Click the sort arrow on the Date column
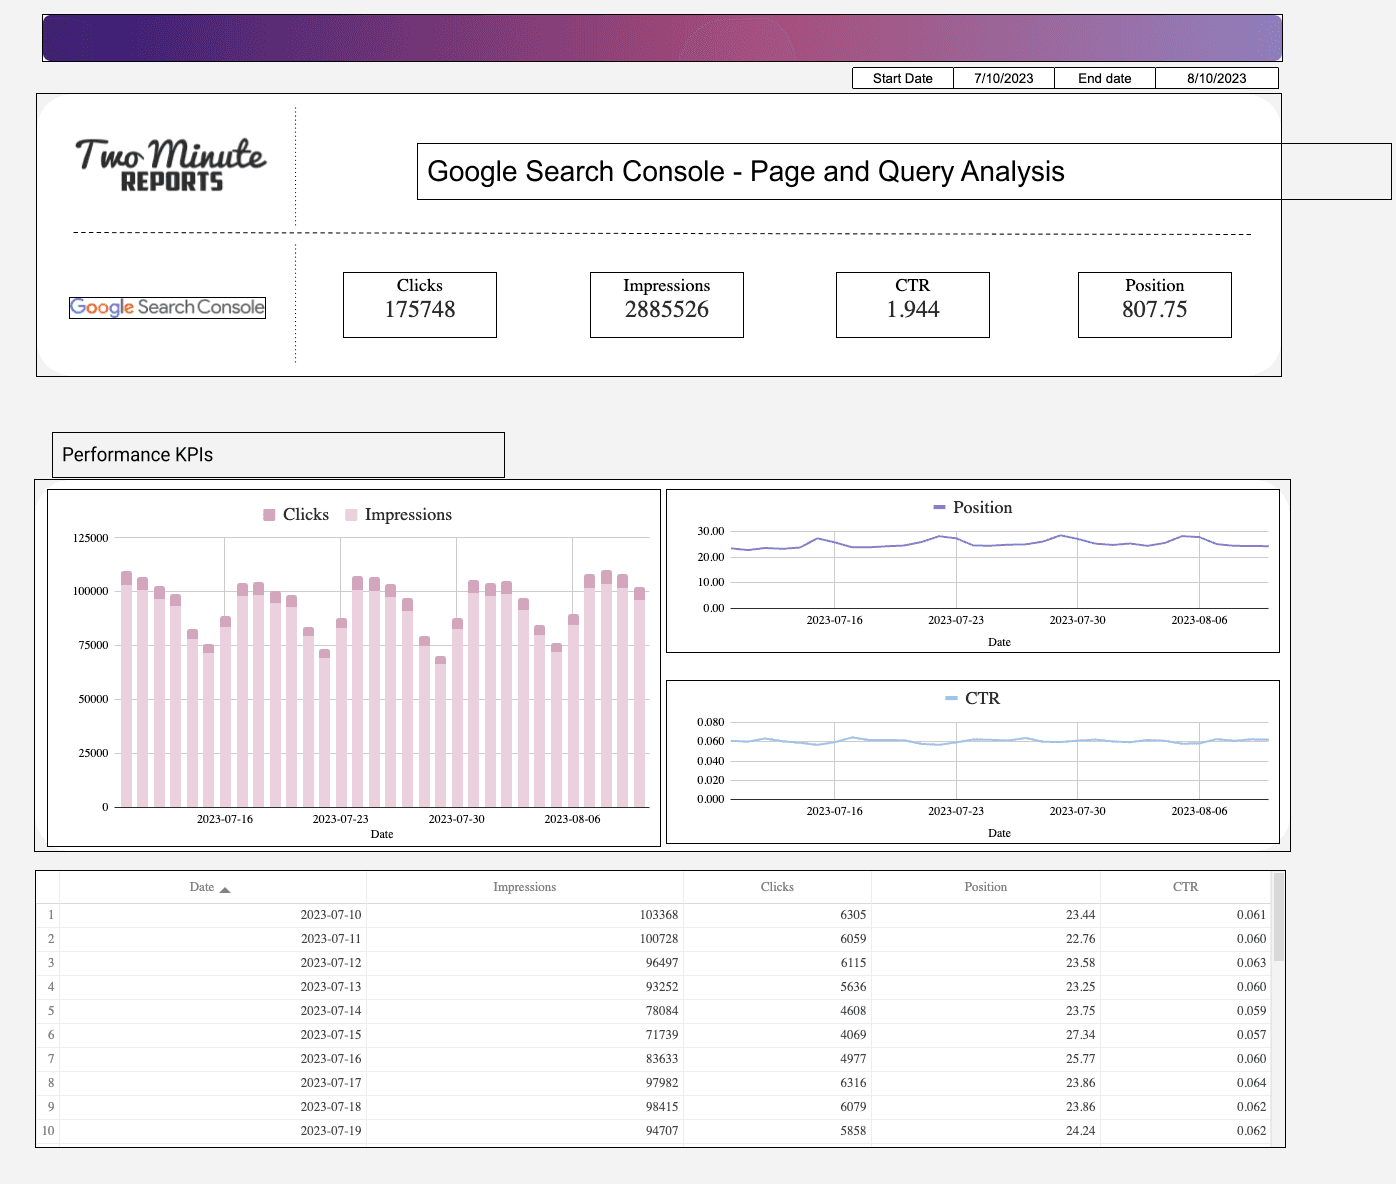1396x1184 pixels. click(x=226, y=887)
